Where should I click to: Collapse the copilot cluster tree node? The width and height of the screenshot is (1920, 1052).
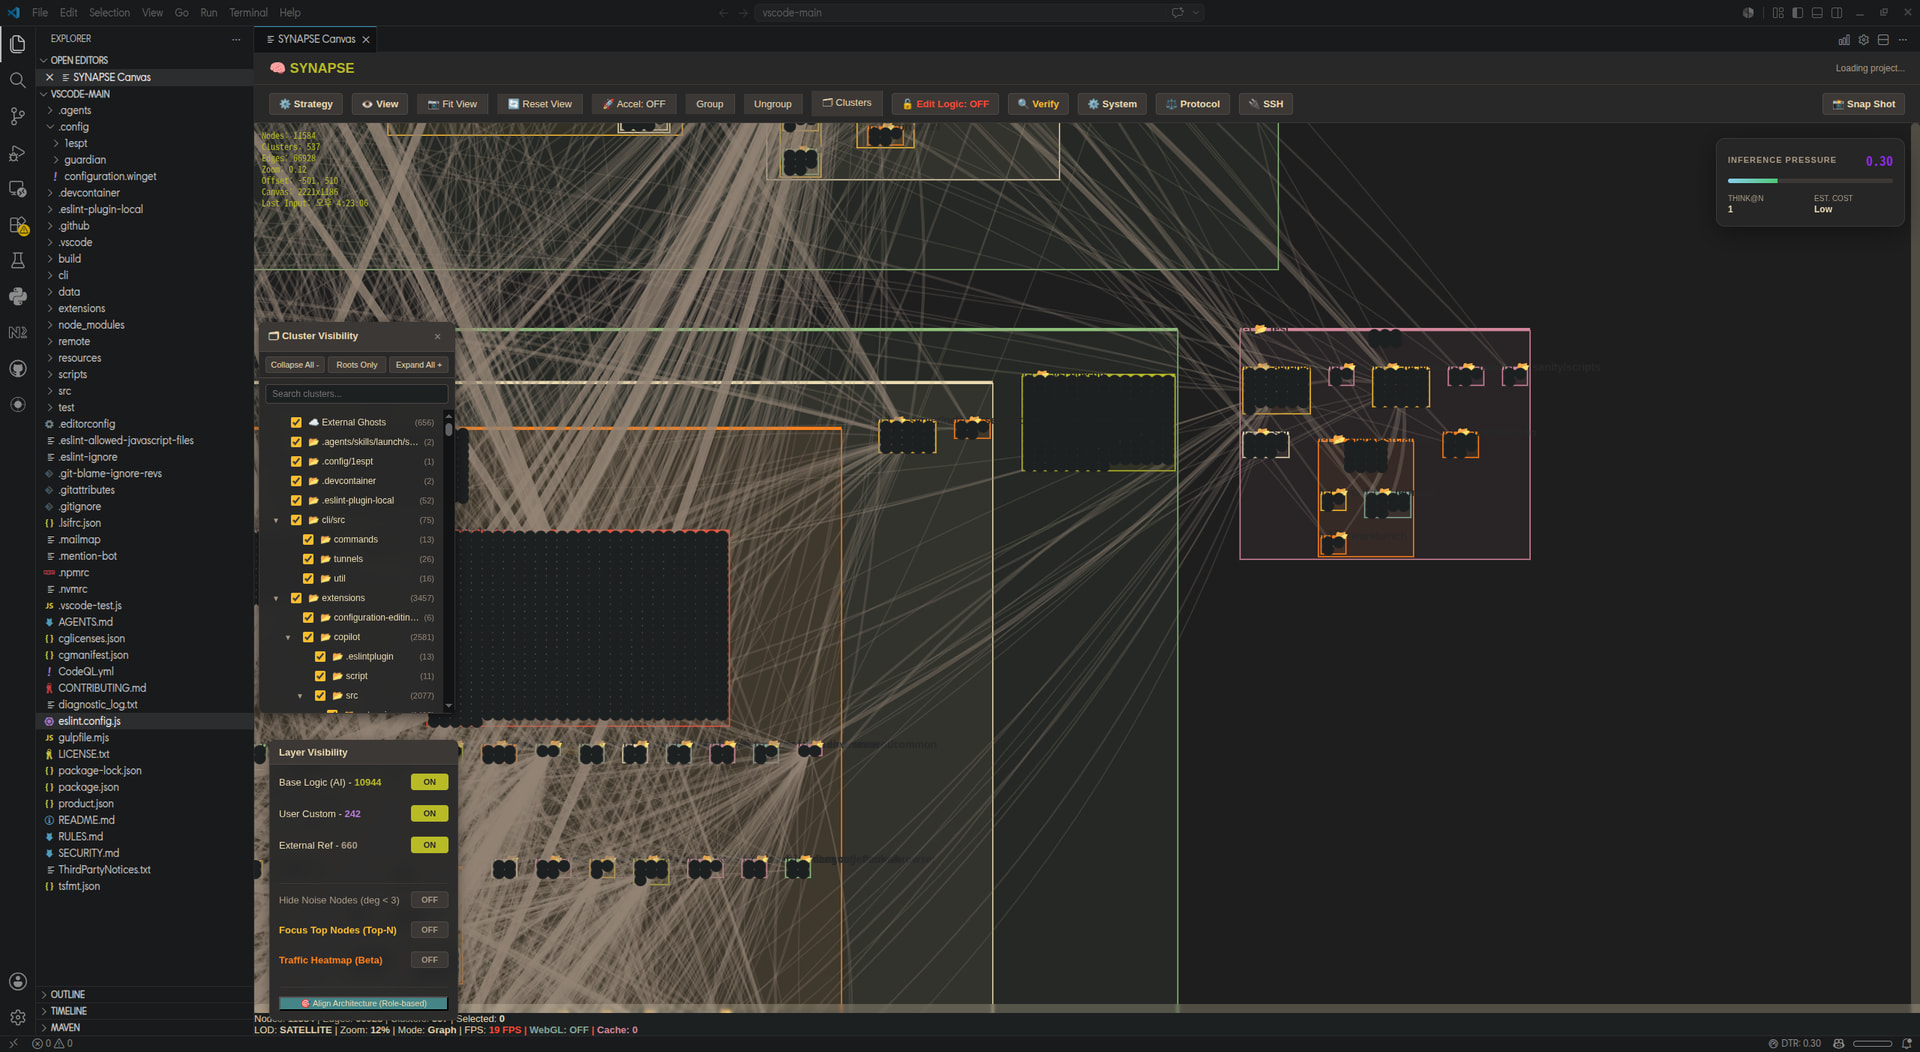coord(288,637)
